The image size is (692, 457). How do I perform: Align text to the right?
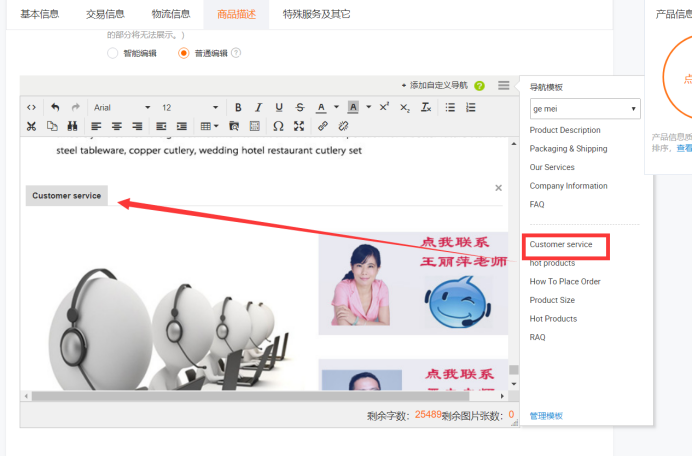pos(137,127)
